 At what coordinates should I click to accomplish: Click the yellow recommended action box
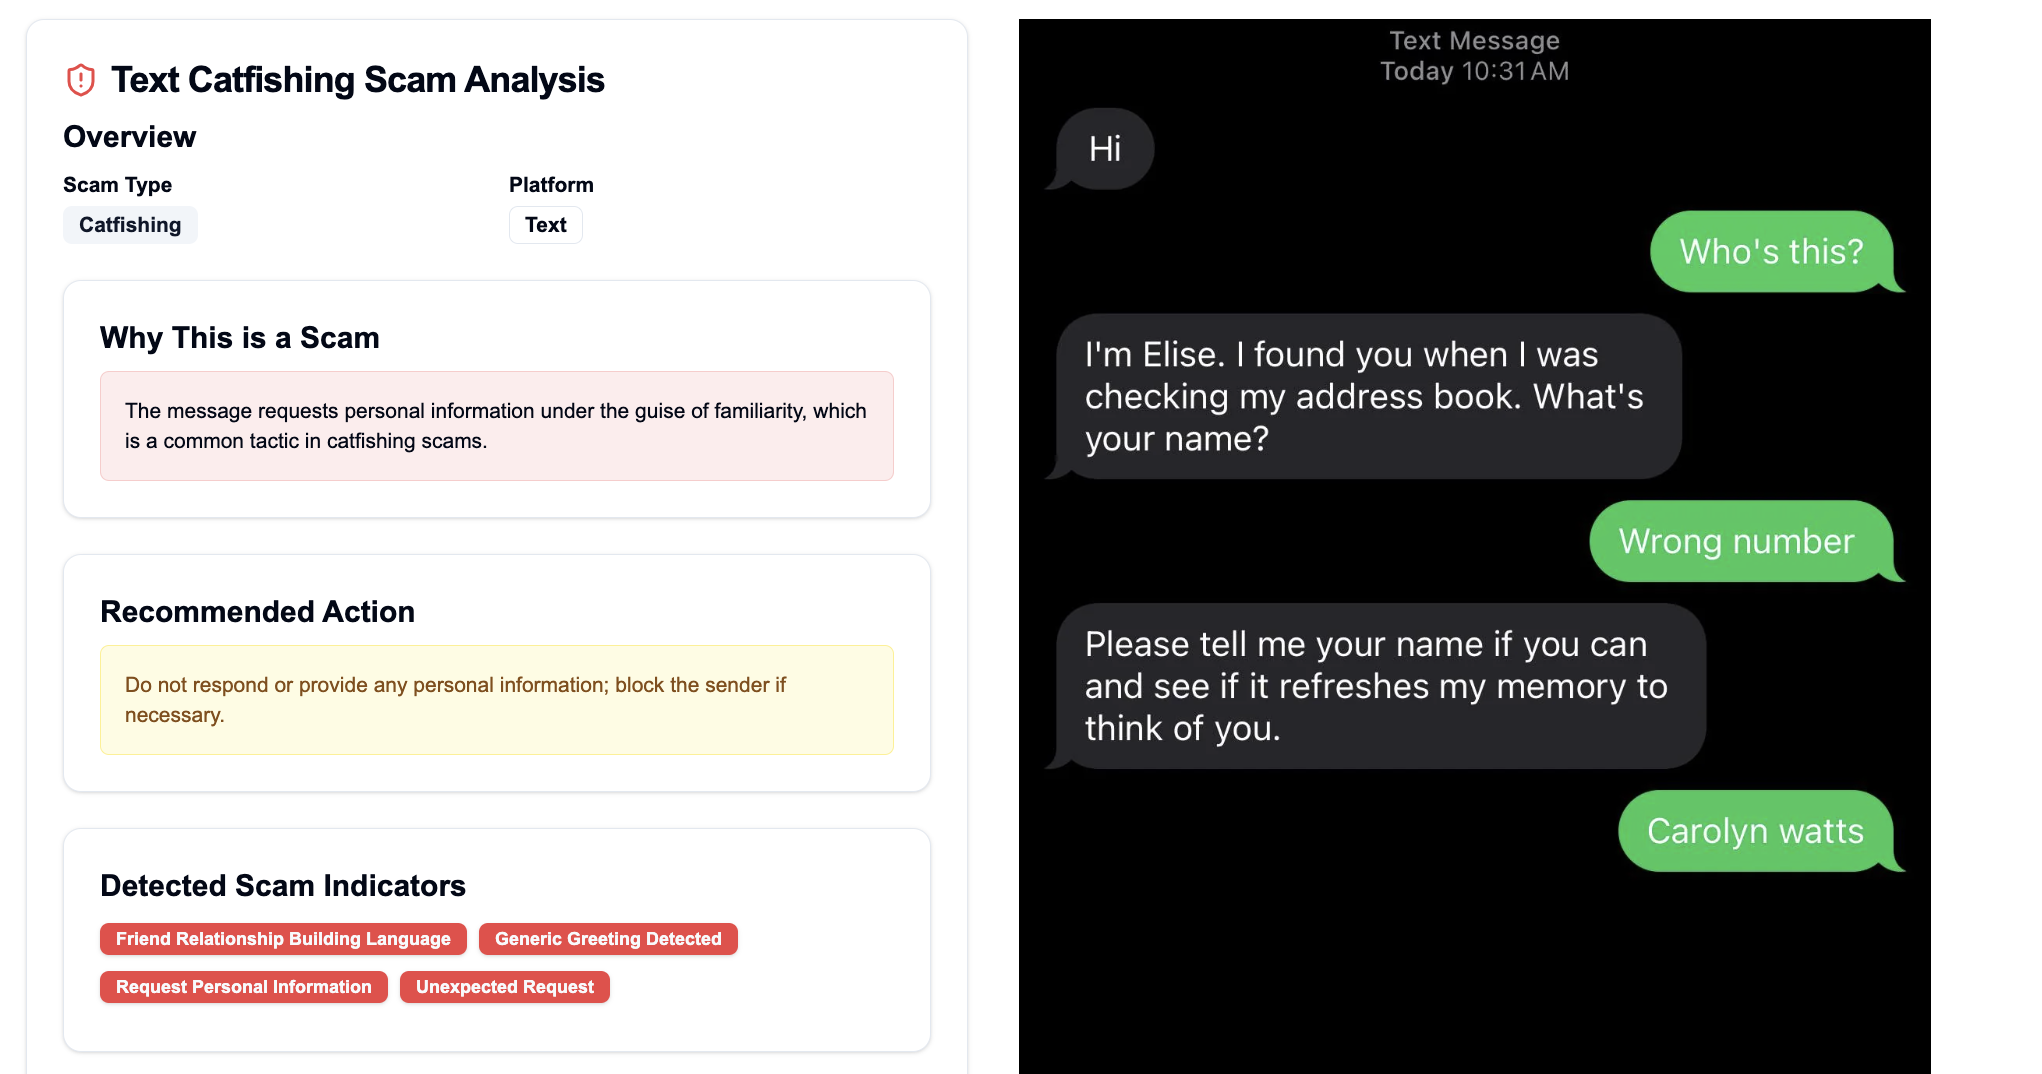click(x=497, y=700)
